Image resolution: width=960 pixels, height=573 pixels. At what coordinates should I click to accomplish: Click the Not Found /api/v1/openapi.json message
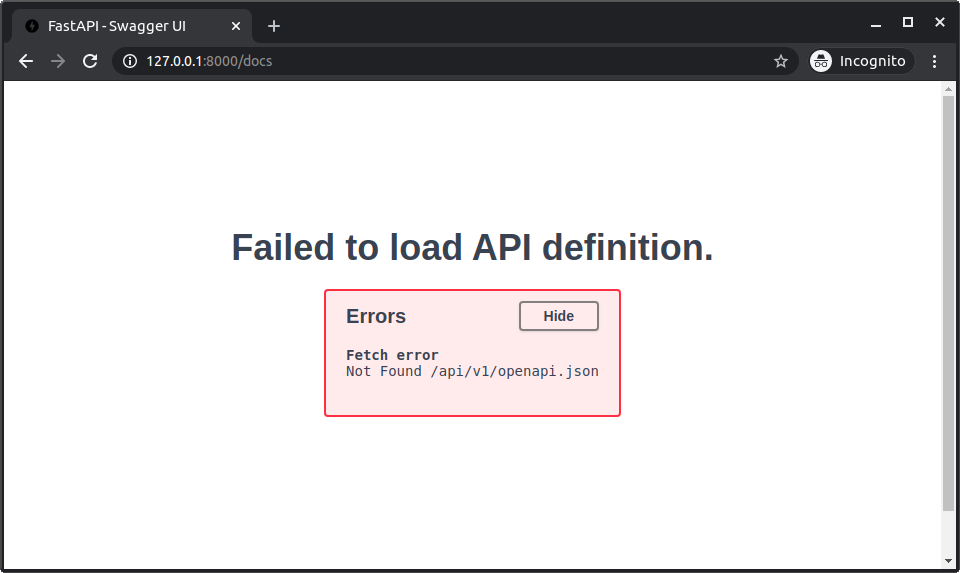[x=472, y=371]
